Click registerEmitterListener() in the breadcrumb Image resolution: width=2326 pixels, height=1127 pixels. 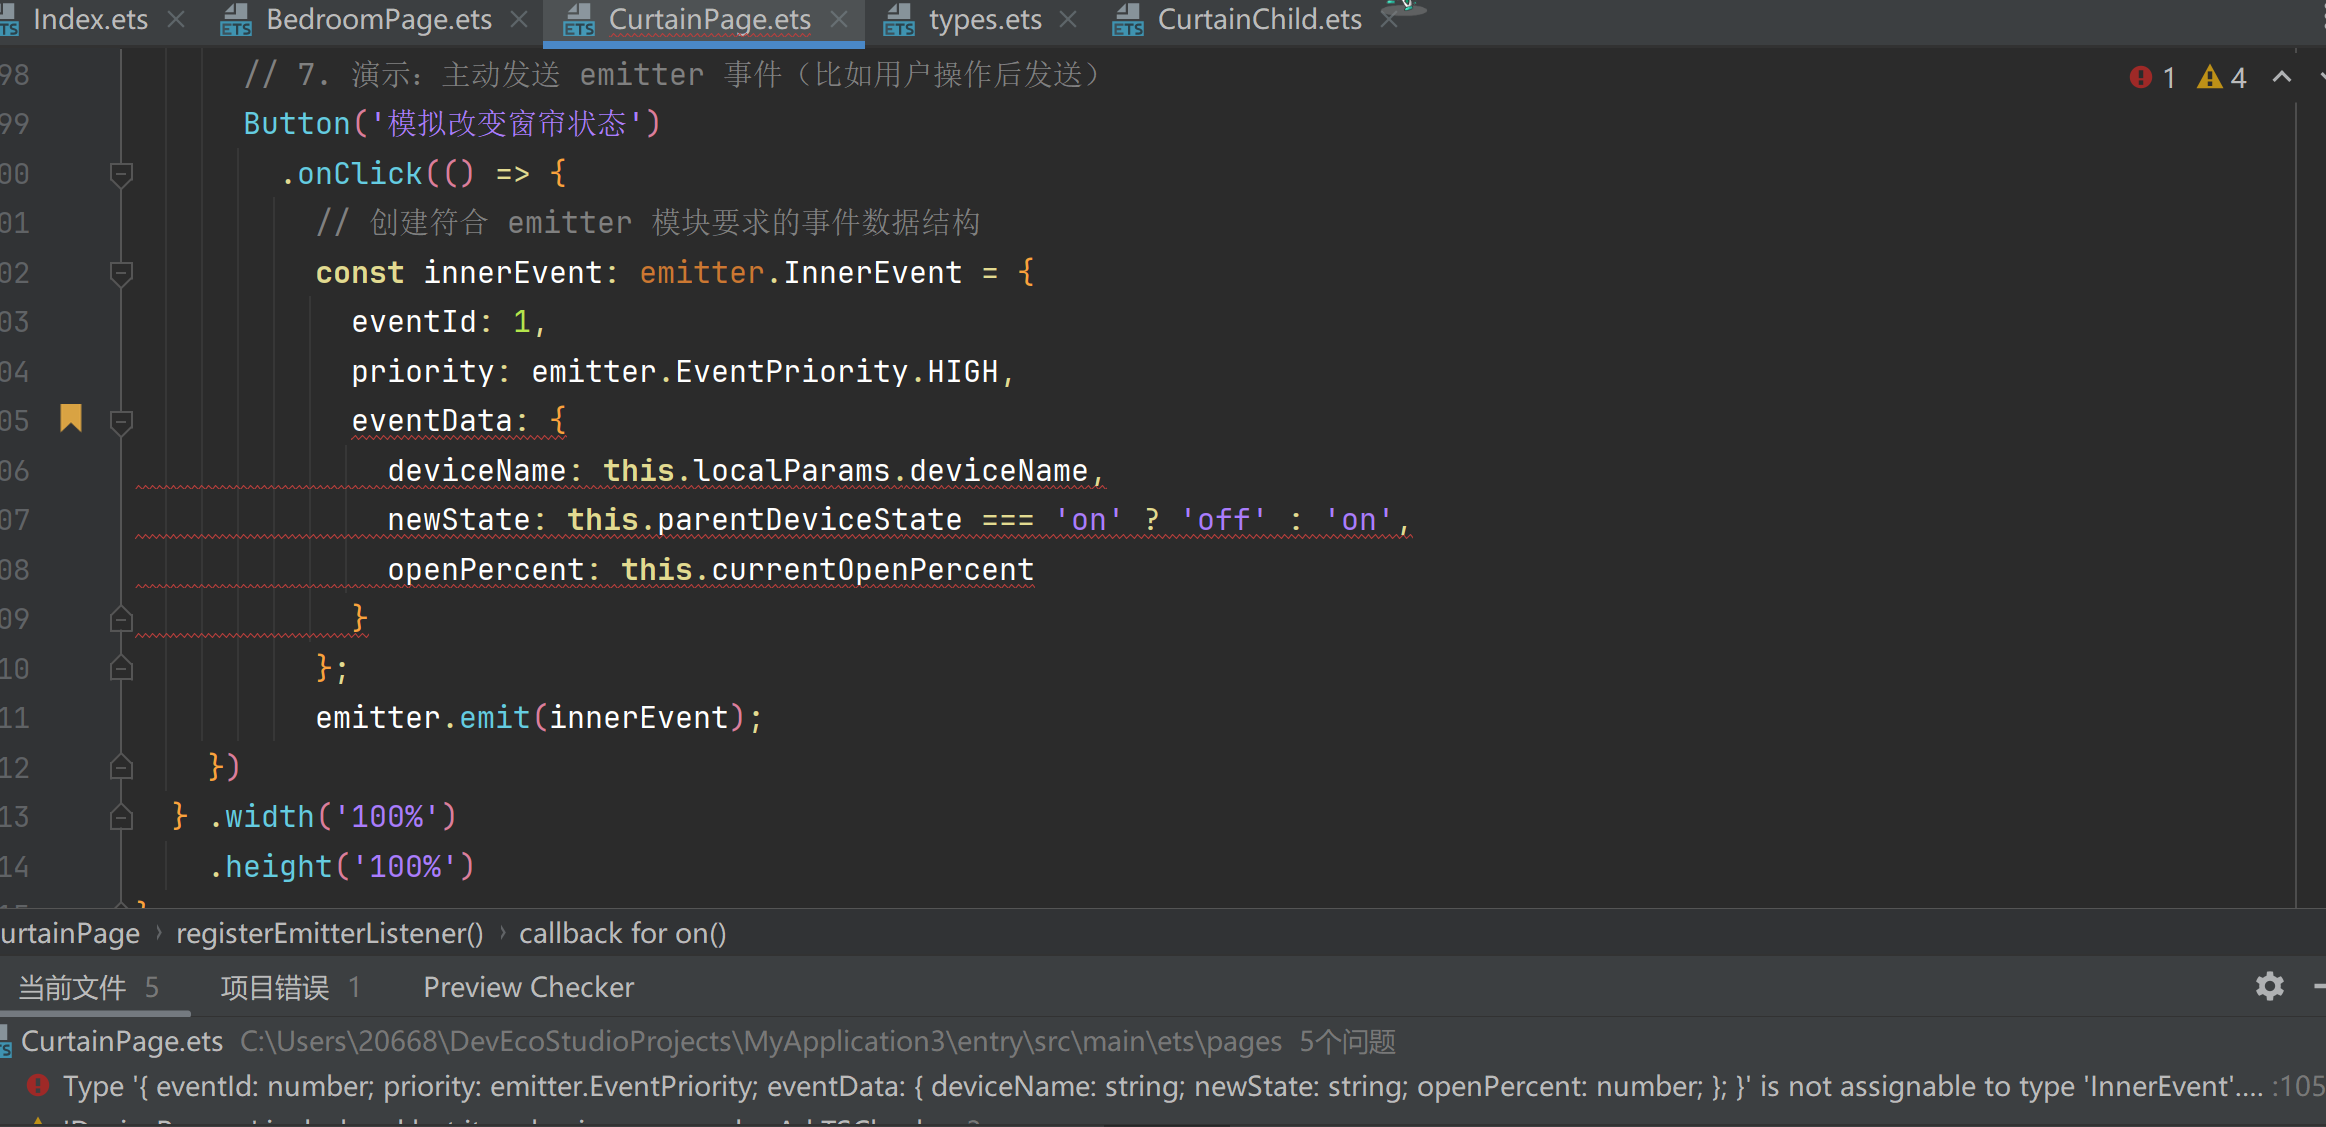click(x=329, y=933)
